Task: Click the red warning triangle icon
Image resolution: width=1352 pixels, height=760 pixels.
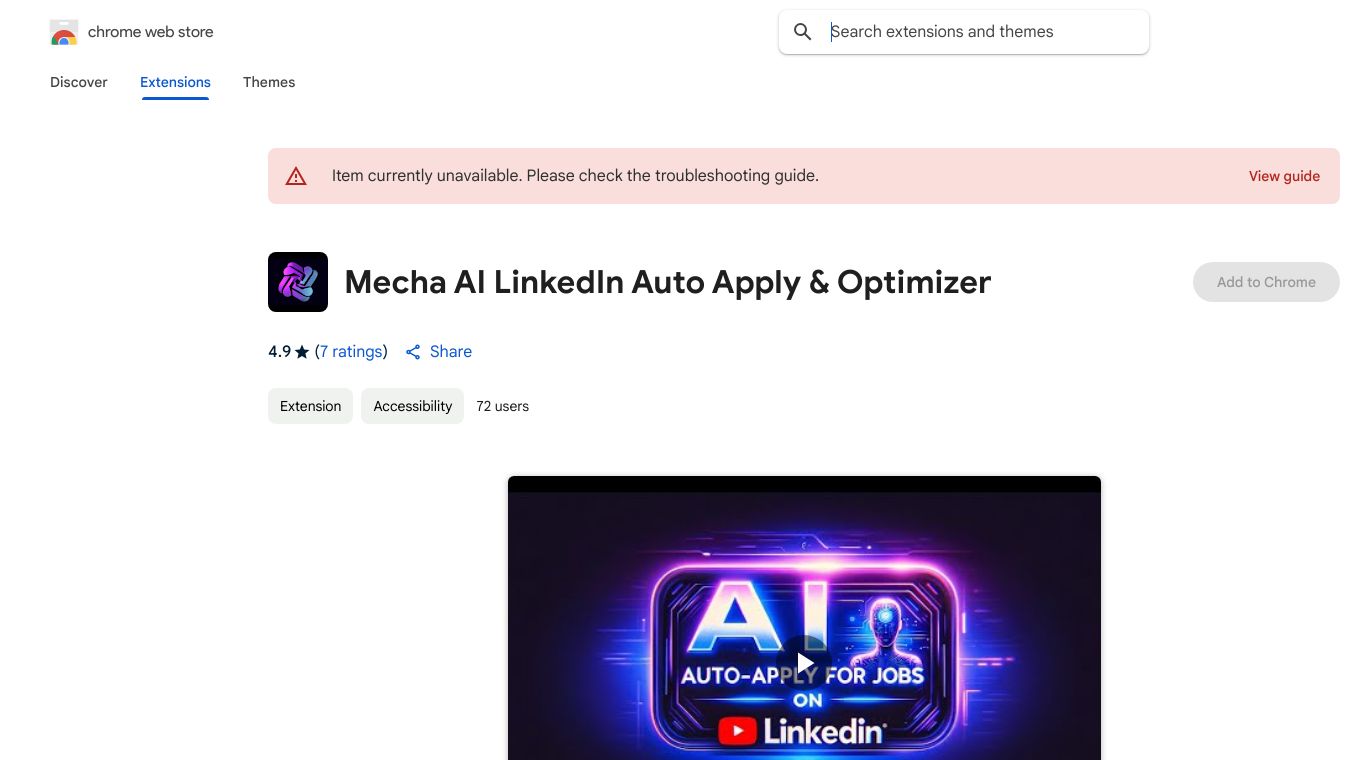Action: [296, 176]
